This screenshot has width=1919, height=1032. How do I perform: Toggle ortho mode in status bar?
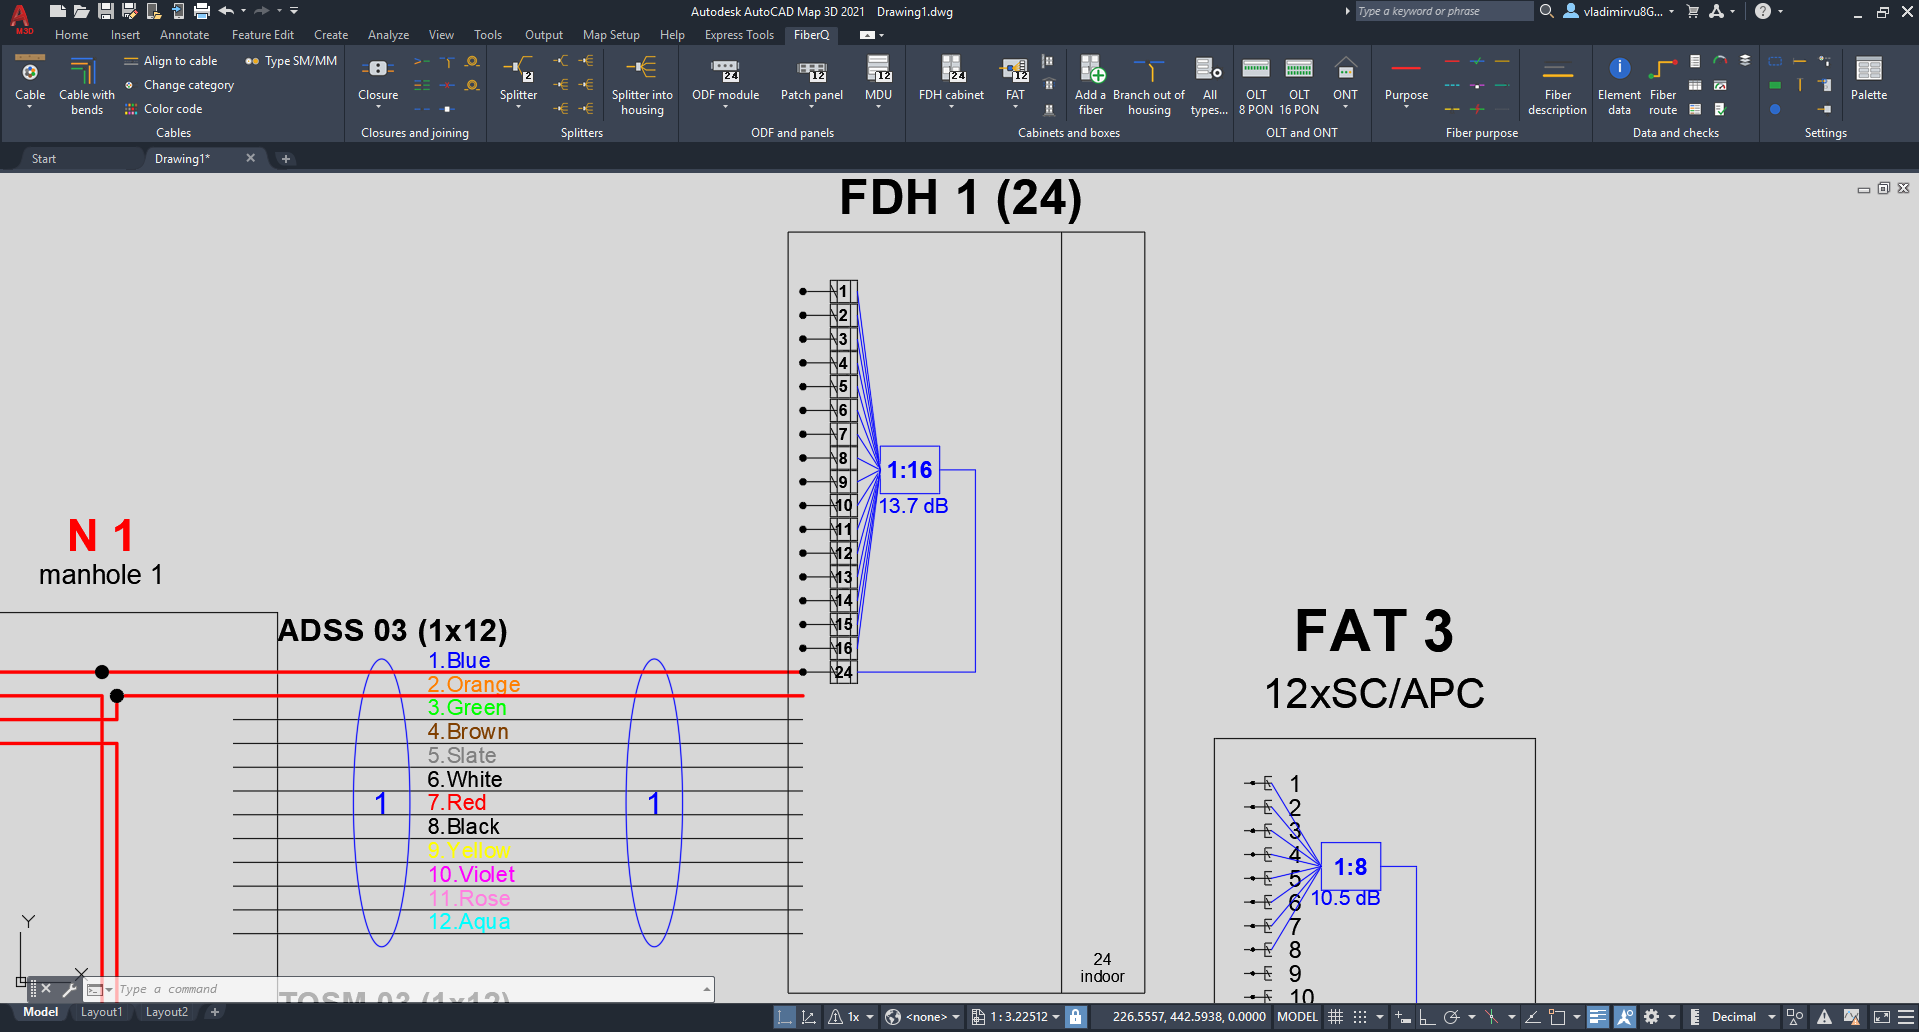(1427, 1017)
